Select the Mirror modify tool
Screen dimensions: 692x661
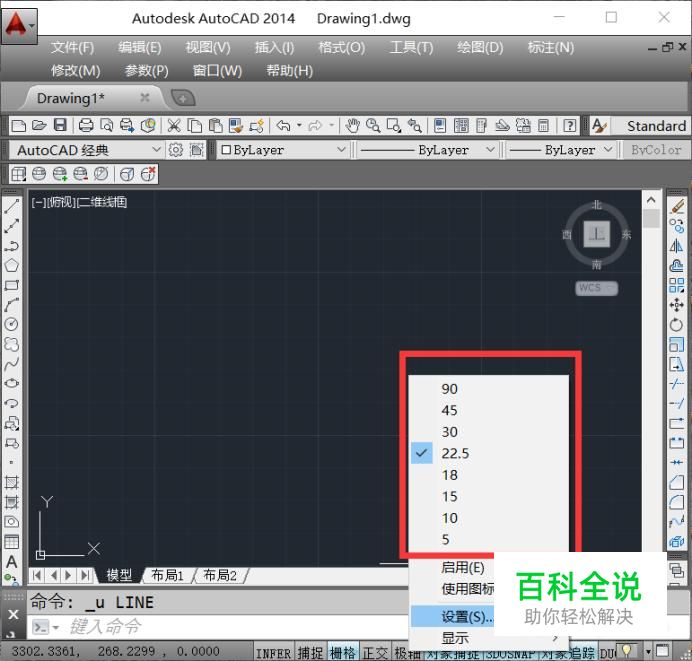677,246
